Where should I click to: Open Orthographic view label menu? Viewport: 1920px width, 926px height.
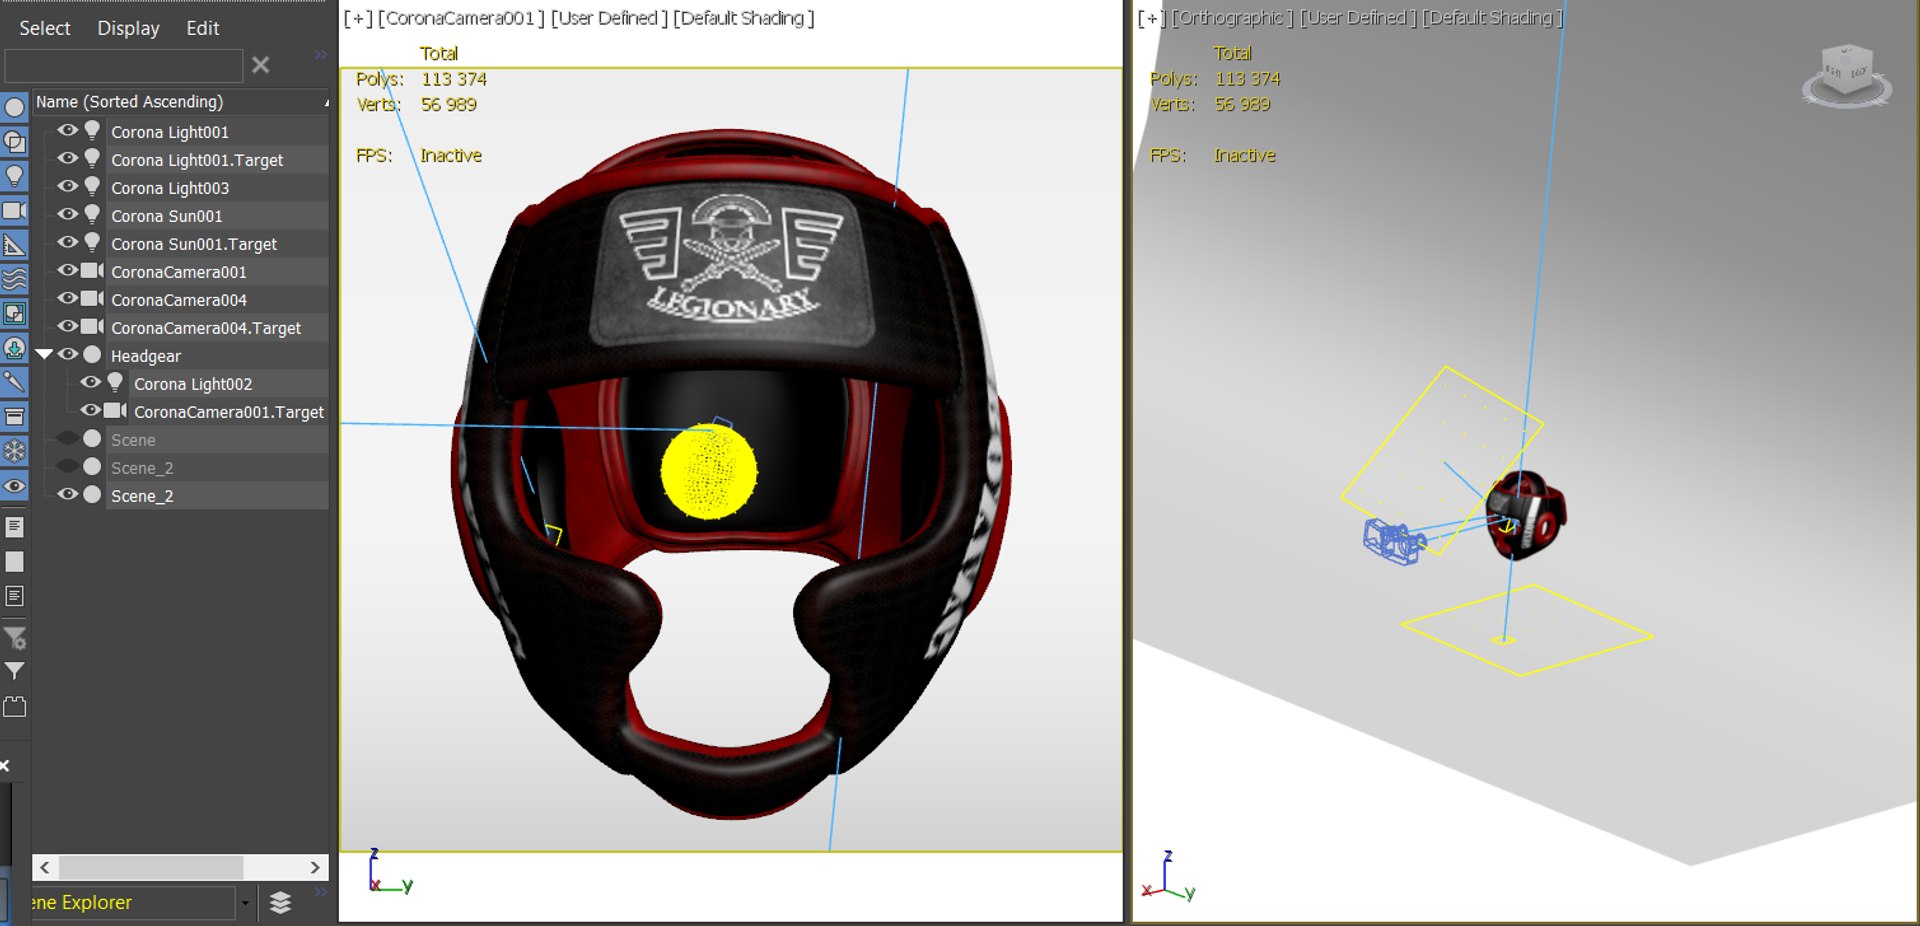click(x=1232, y=18)
